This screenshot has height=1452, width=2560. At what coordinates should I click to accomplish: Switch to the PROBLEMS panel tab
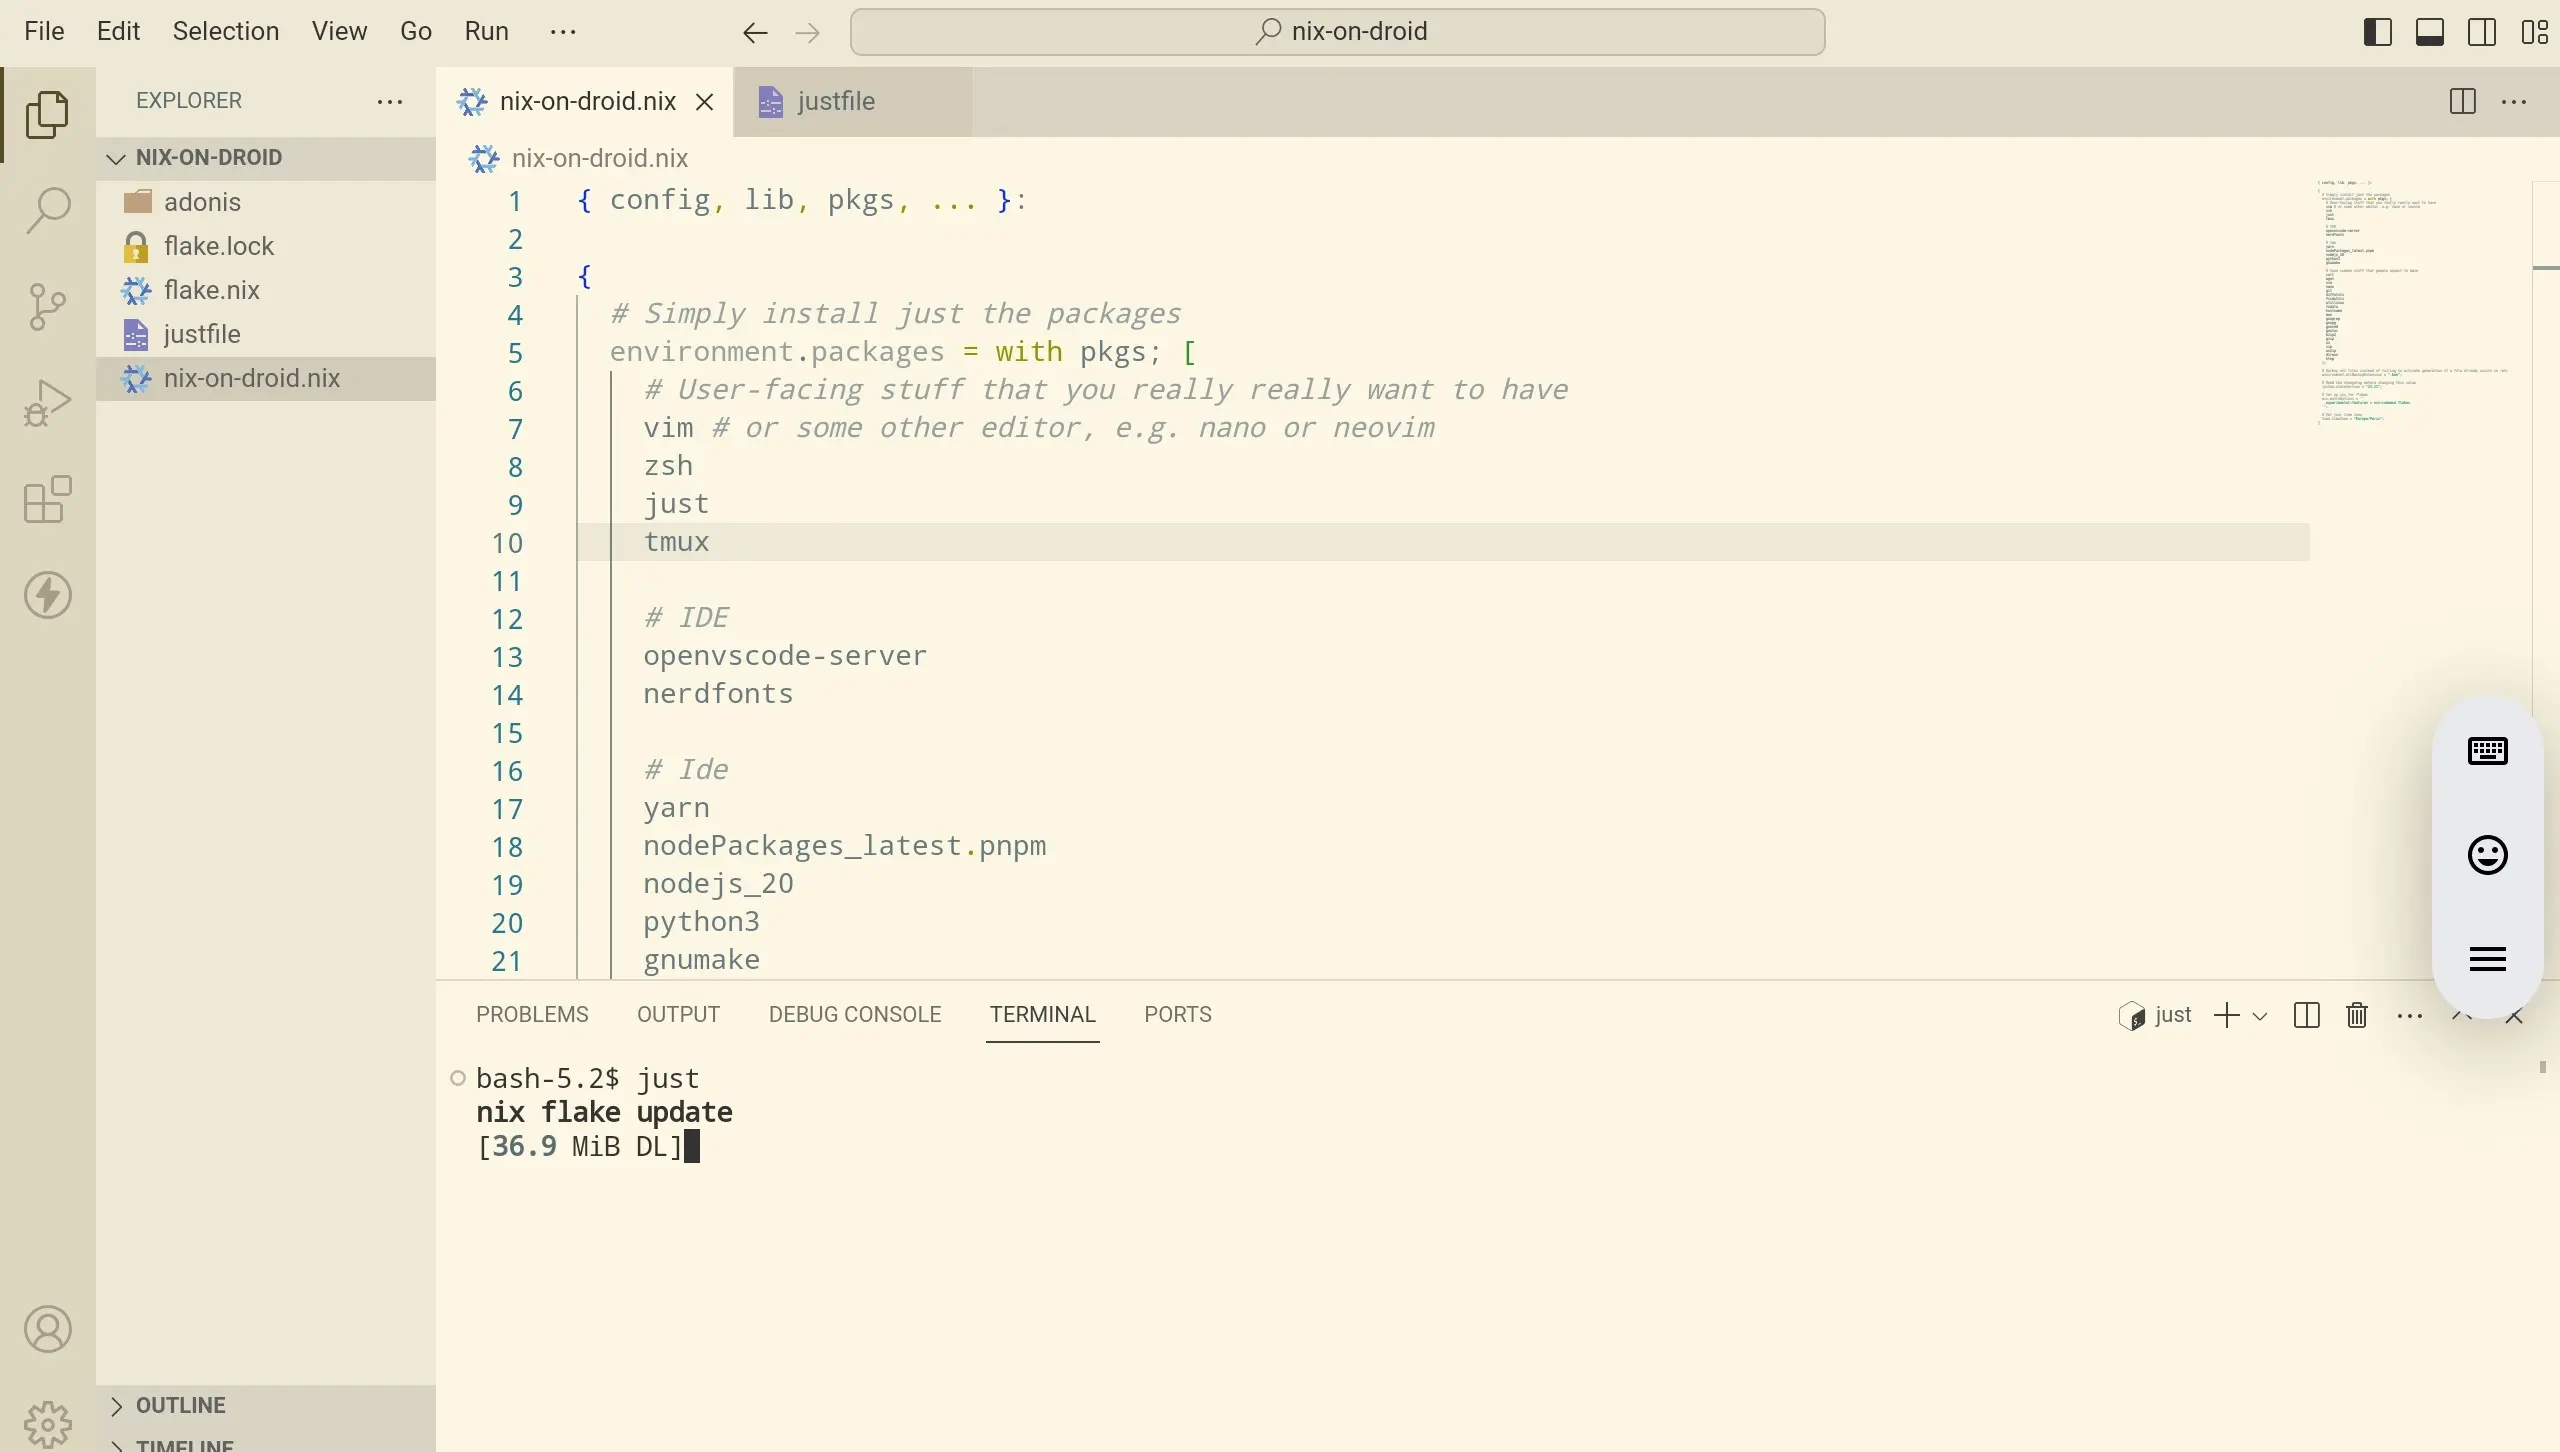click(x=532, y=1014)
